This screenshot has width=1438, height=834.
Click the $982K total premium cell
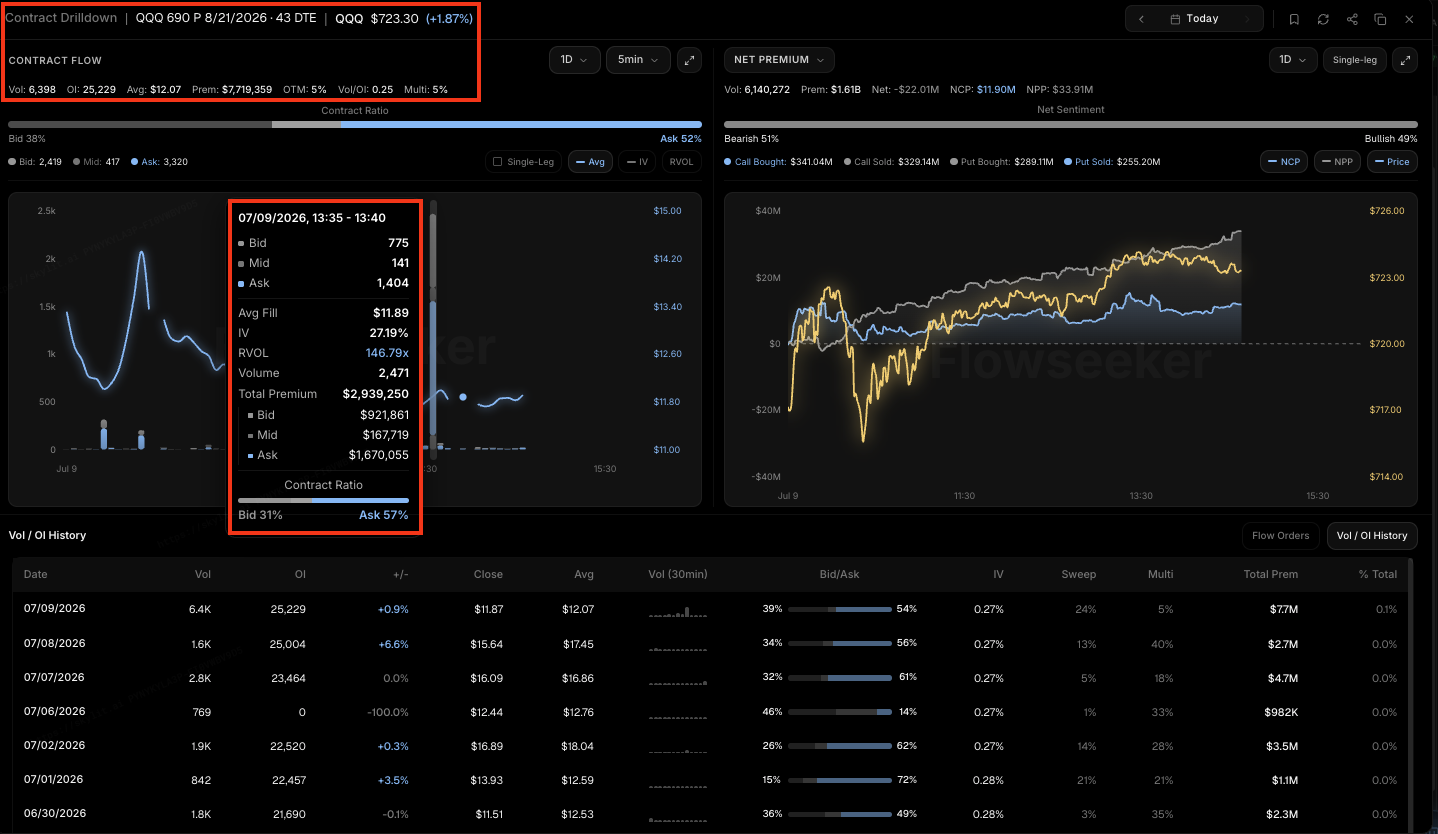pyautogui.click(x=1280, y=712)
